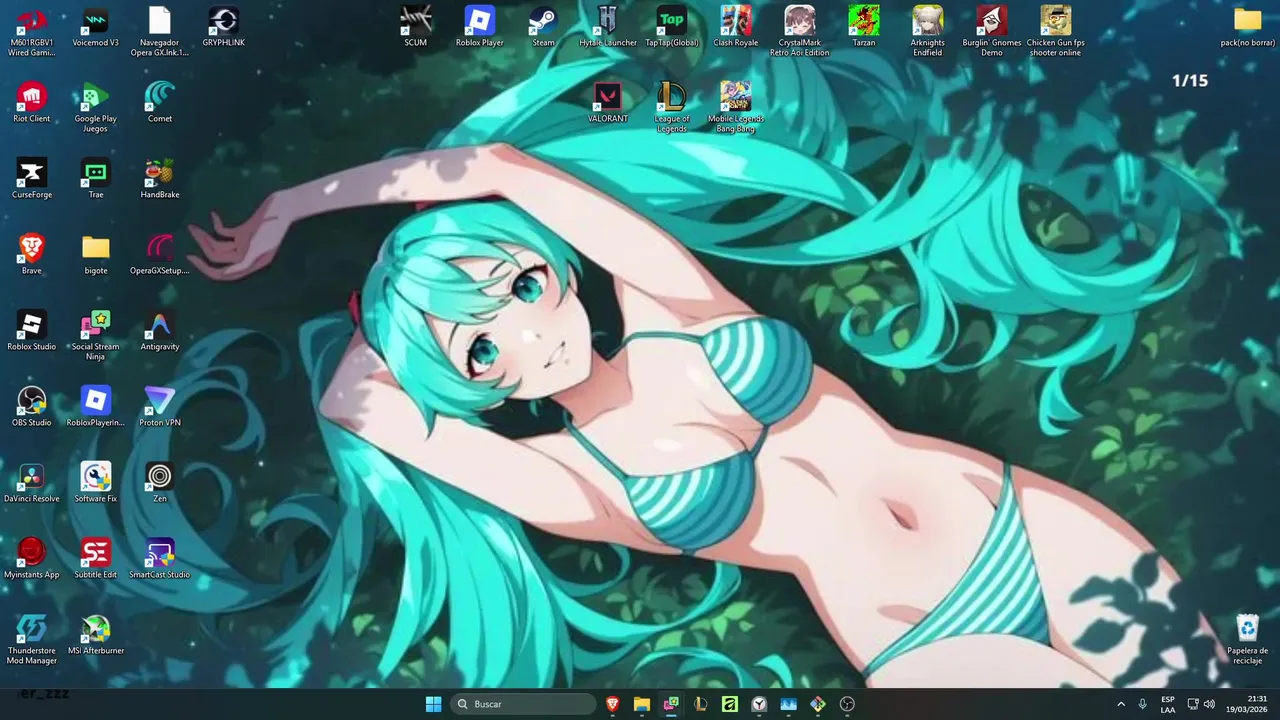1280x720 pixels.
Task: Open Hytale Launcher shortcut
Action: (x=608, y=26)
